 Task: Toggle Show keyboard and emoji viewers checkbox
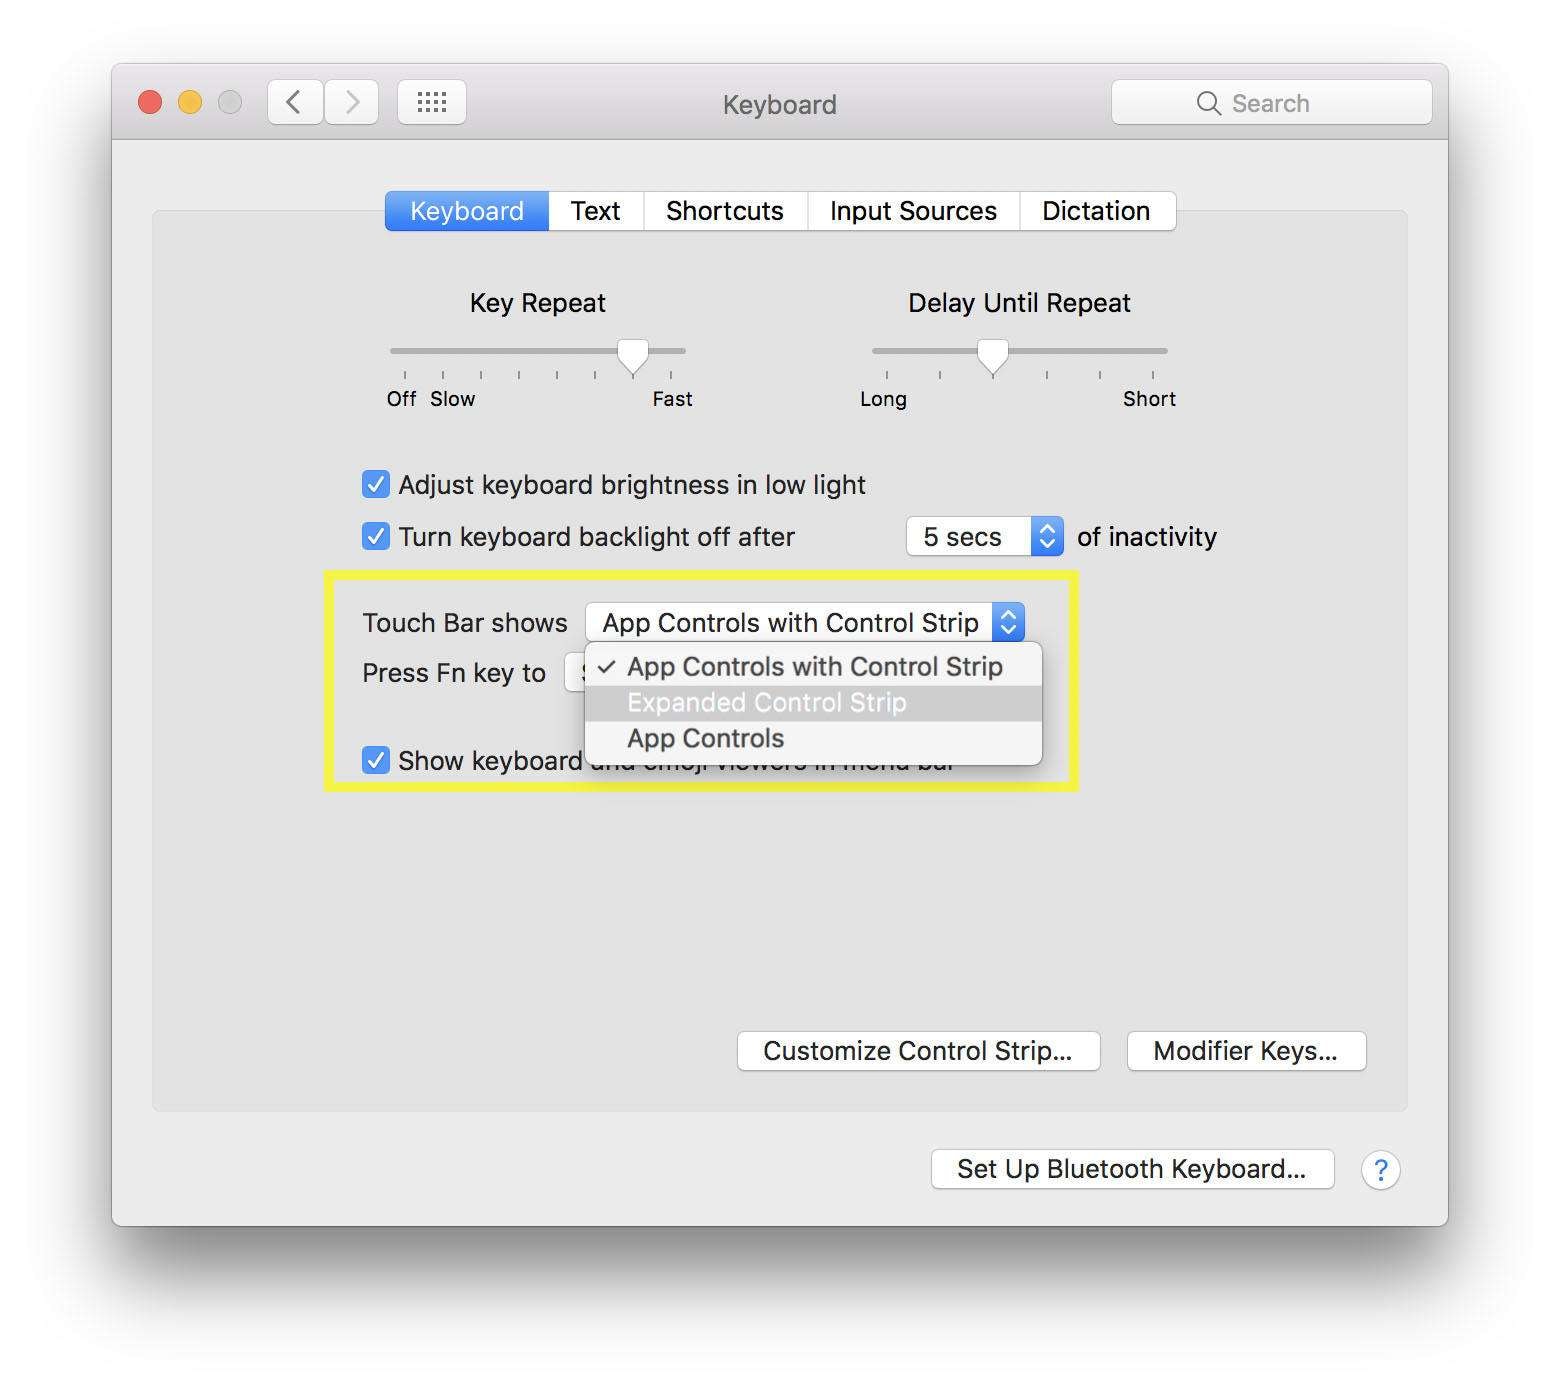[376, 761]
